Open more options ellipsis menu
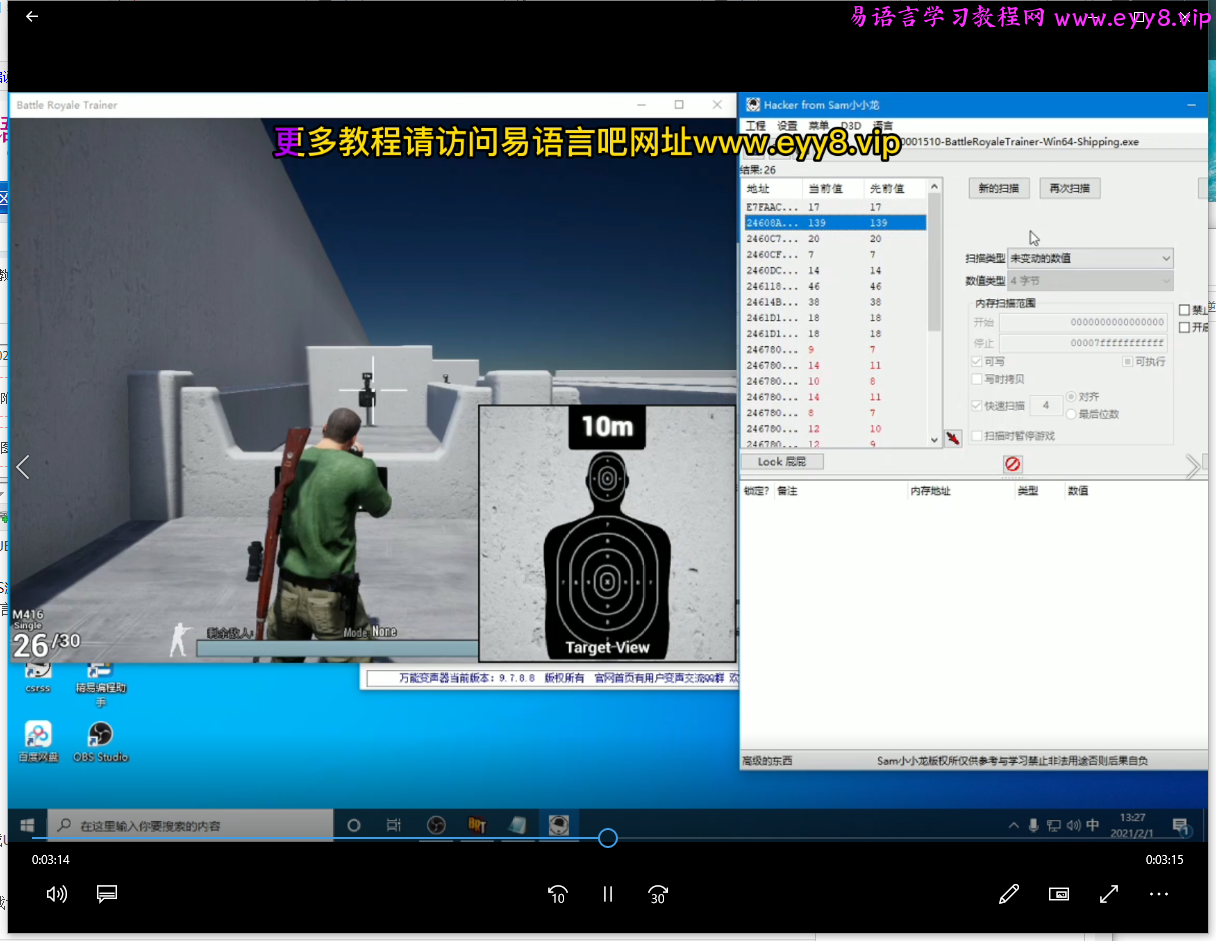Viewport: 1216px width, 941px height. 1159,894
